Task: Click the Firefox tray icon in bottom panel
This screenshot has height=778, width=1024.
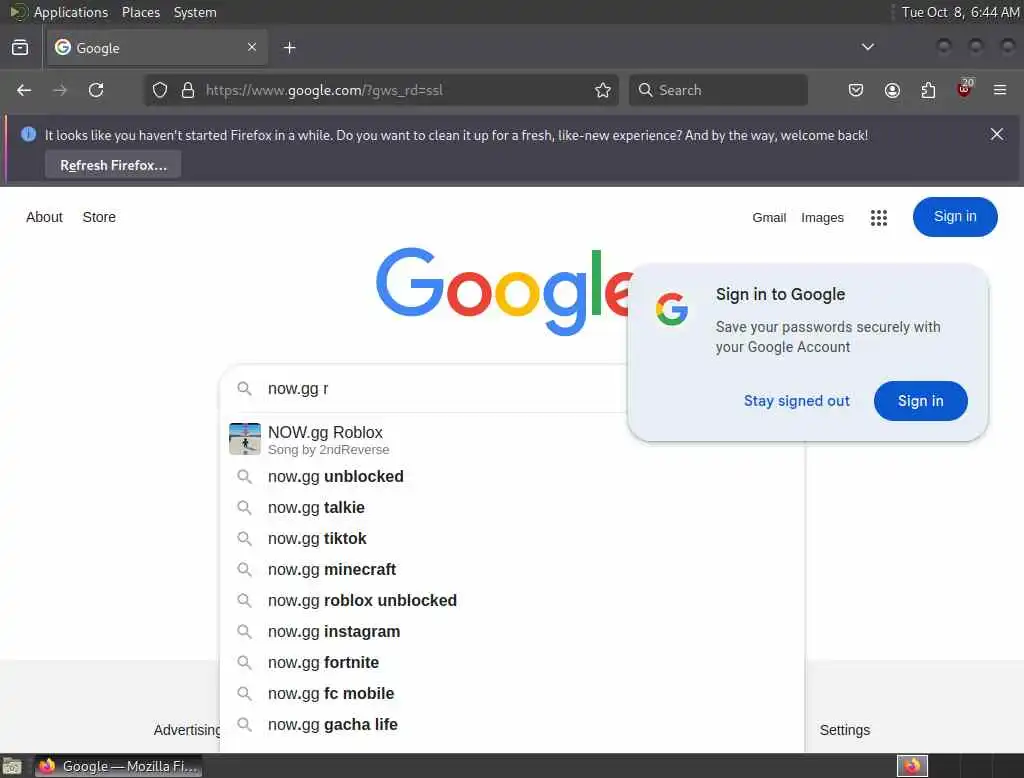Action: 912,766
